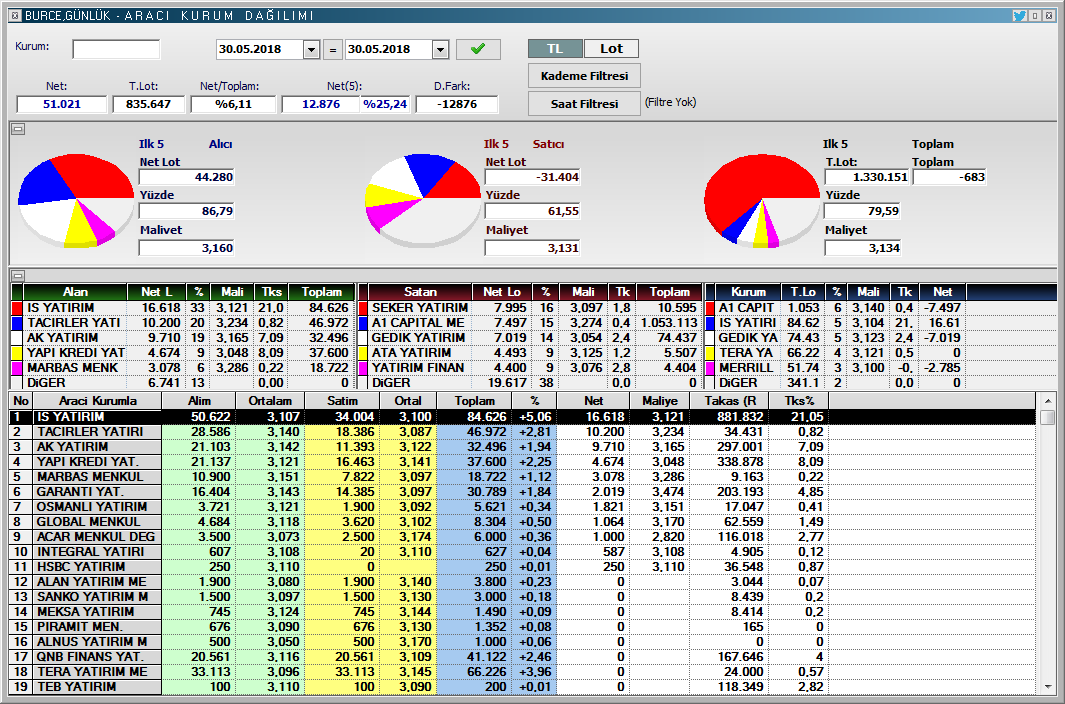Image resolution: width=1065 pixels, height=704 pixels.
Task: Select TACIRLER YATIRI row in main table
Action: click(522, 432)
